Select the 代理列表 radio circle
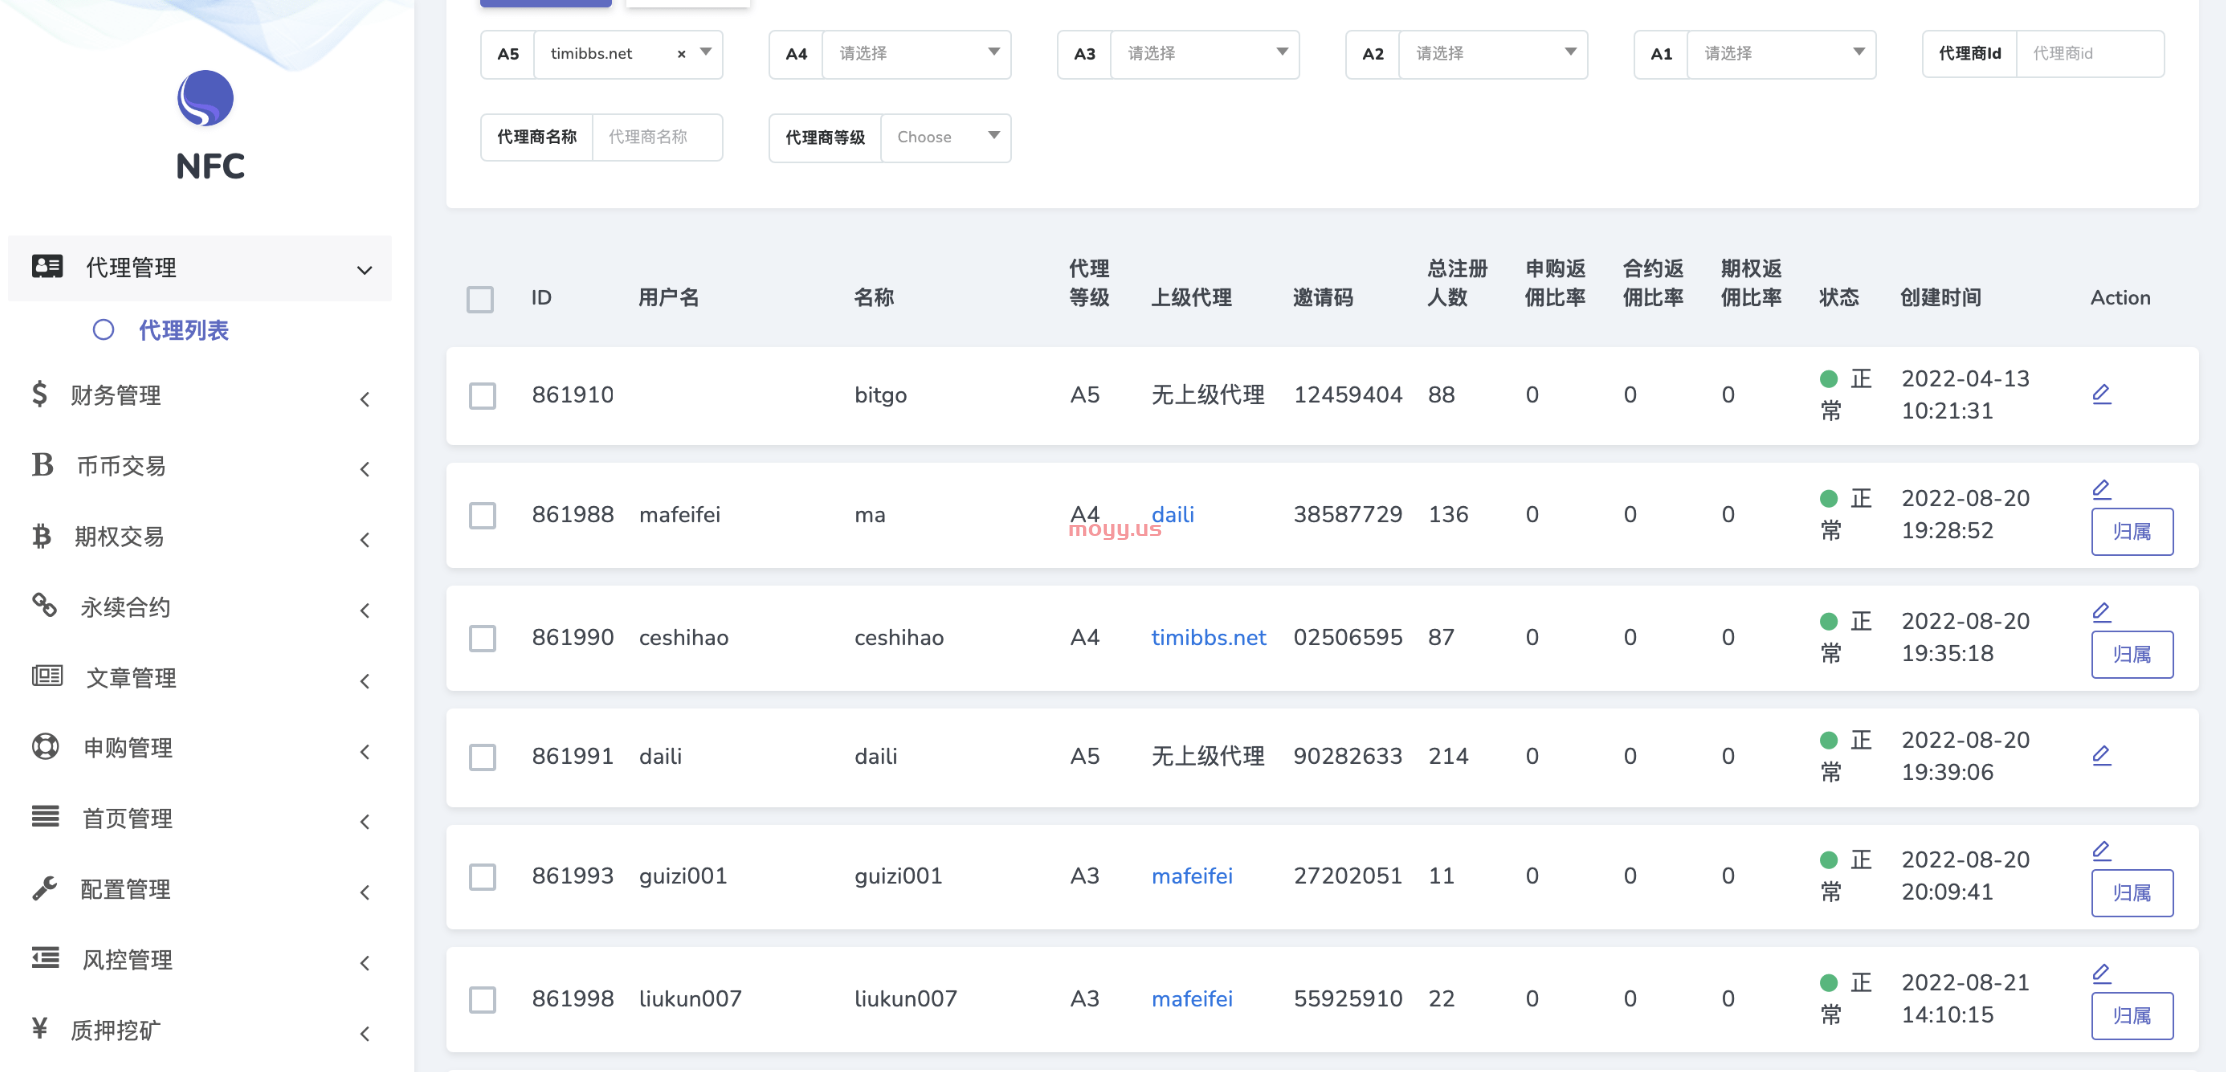2226x1072 pixels. (103, 330)
